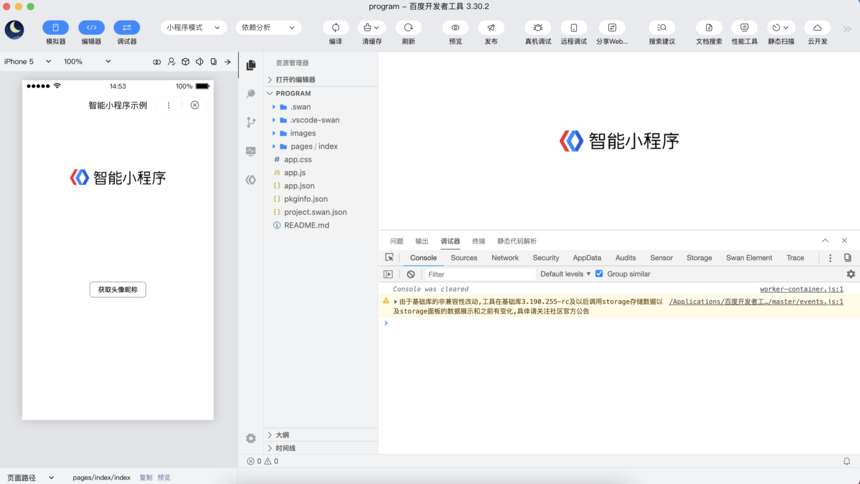This screenshot has height=484, width=860.
Task: Toggle the 编辑器 editor panel
Action: click(x=91, y=27)
